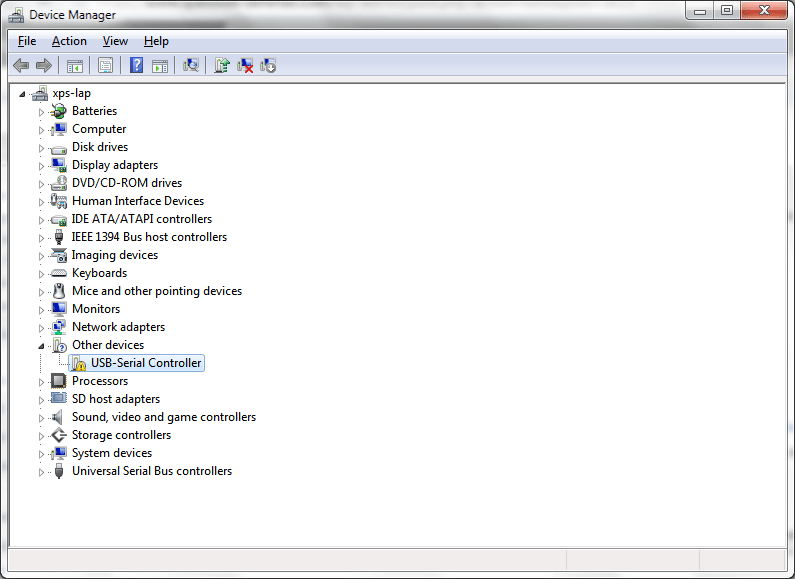Click the Display adapters icon
795x579 pixels.
59,165
